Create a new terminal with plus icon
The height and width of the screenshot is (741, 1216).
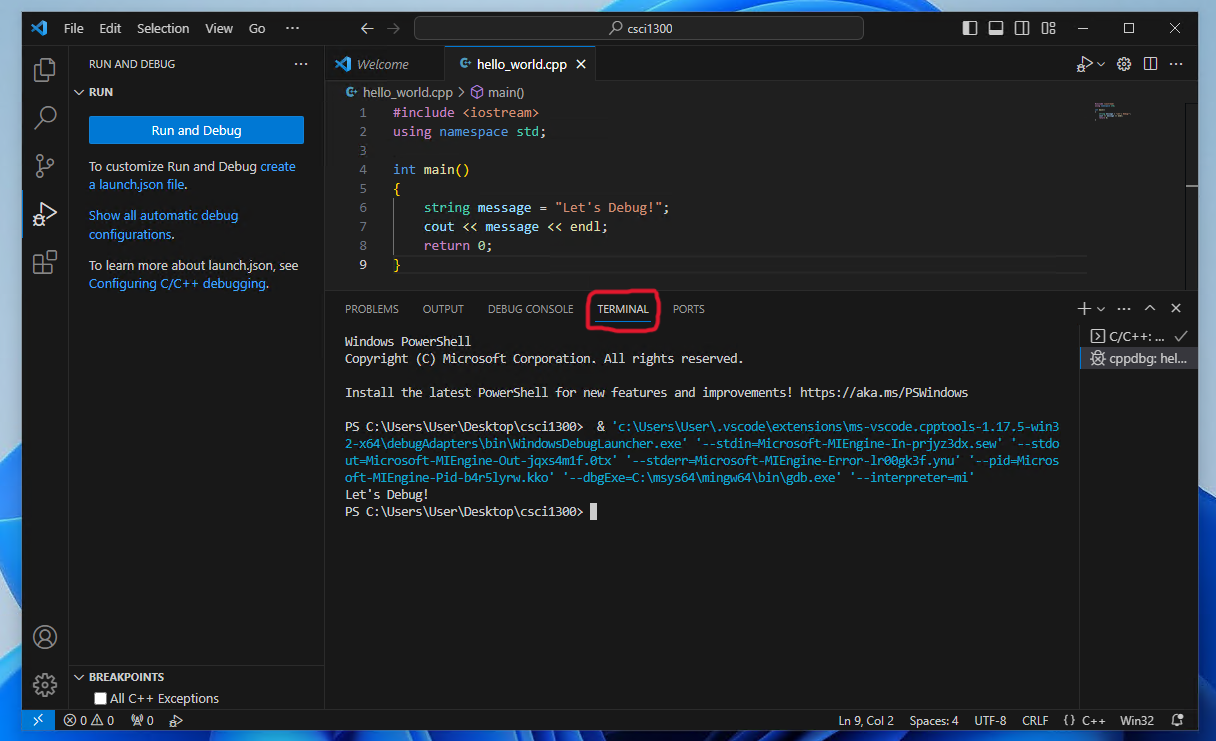pos(1084,309)
